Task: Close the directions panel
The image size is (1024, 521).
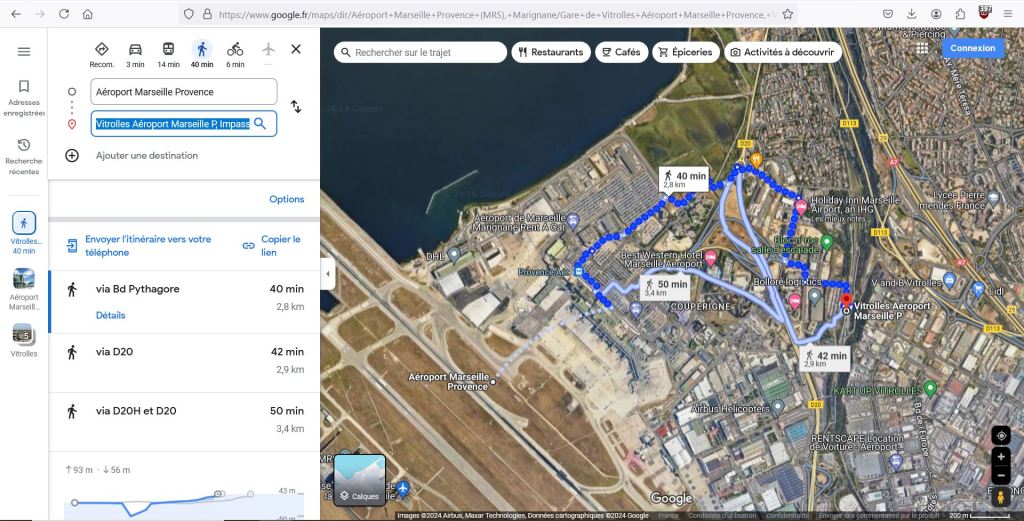Action: pyautogui.click(x=296, y=49)
